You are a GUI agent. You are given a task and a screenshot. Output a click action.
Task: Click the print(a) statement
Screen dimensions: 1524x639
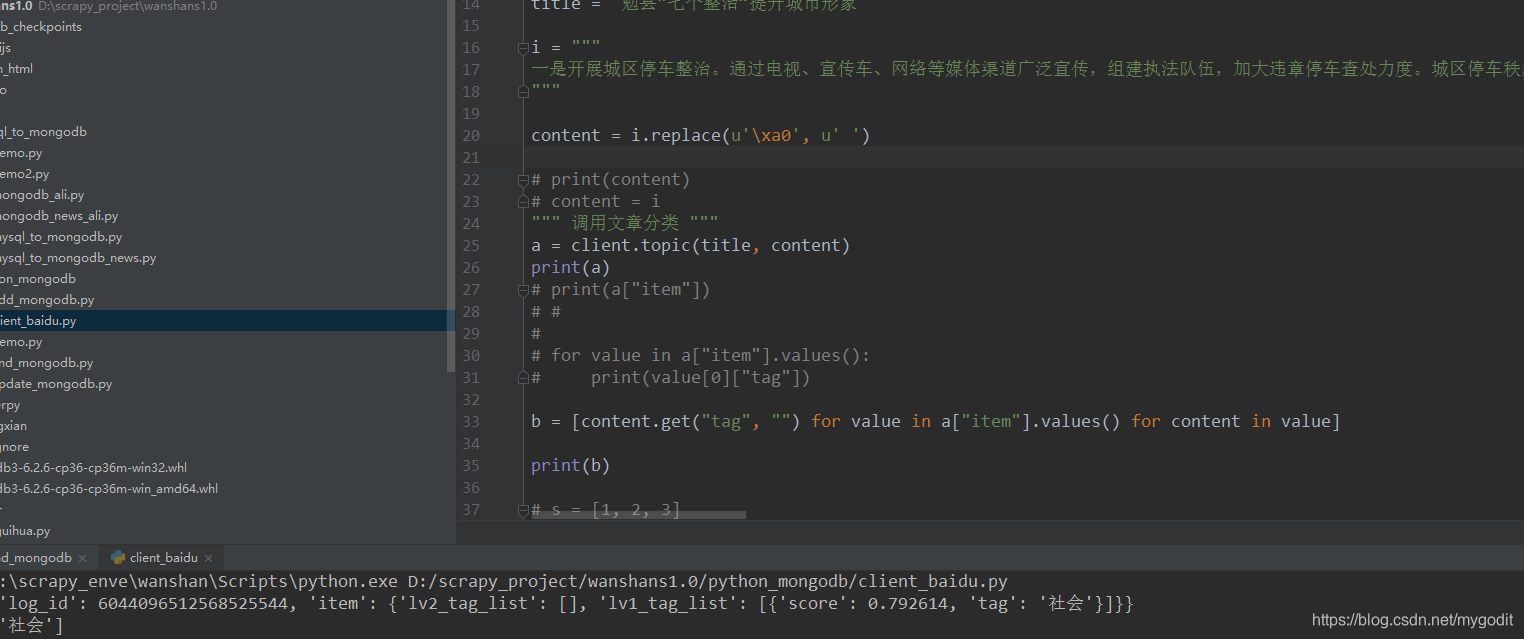[x=570, y=268]
